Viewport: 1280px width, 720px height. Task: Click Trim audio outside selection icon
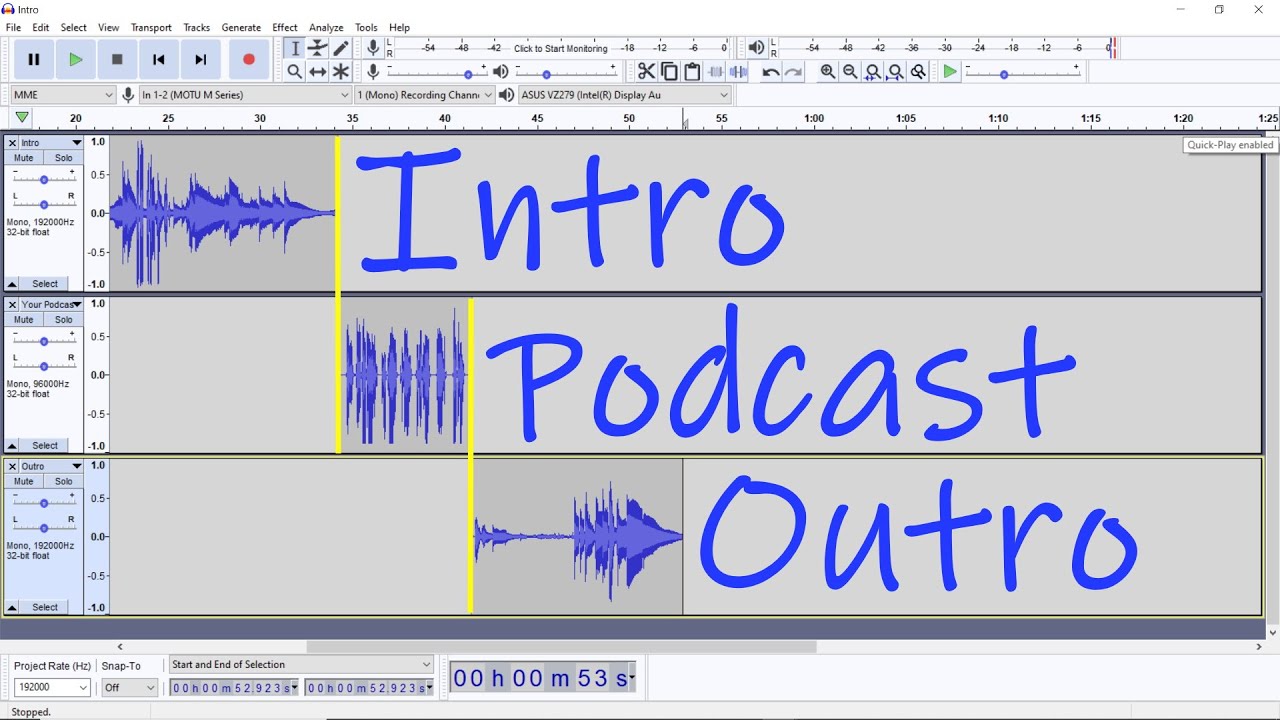coord(716,71)
